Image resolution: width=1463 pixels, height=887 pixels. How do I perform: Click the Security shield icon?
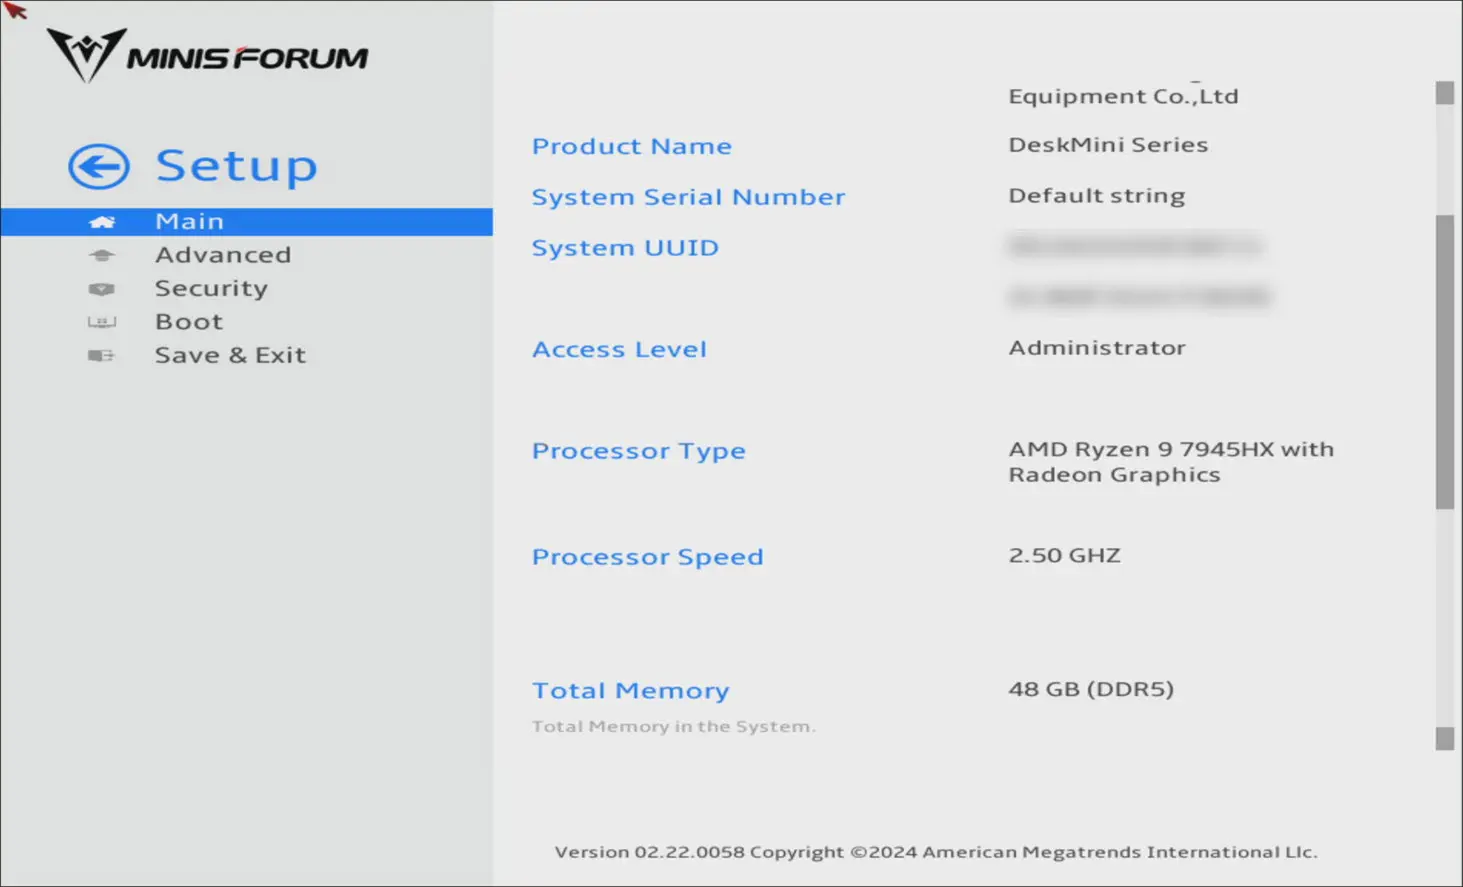(102, 289)
